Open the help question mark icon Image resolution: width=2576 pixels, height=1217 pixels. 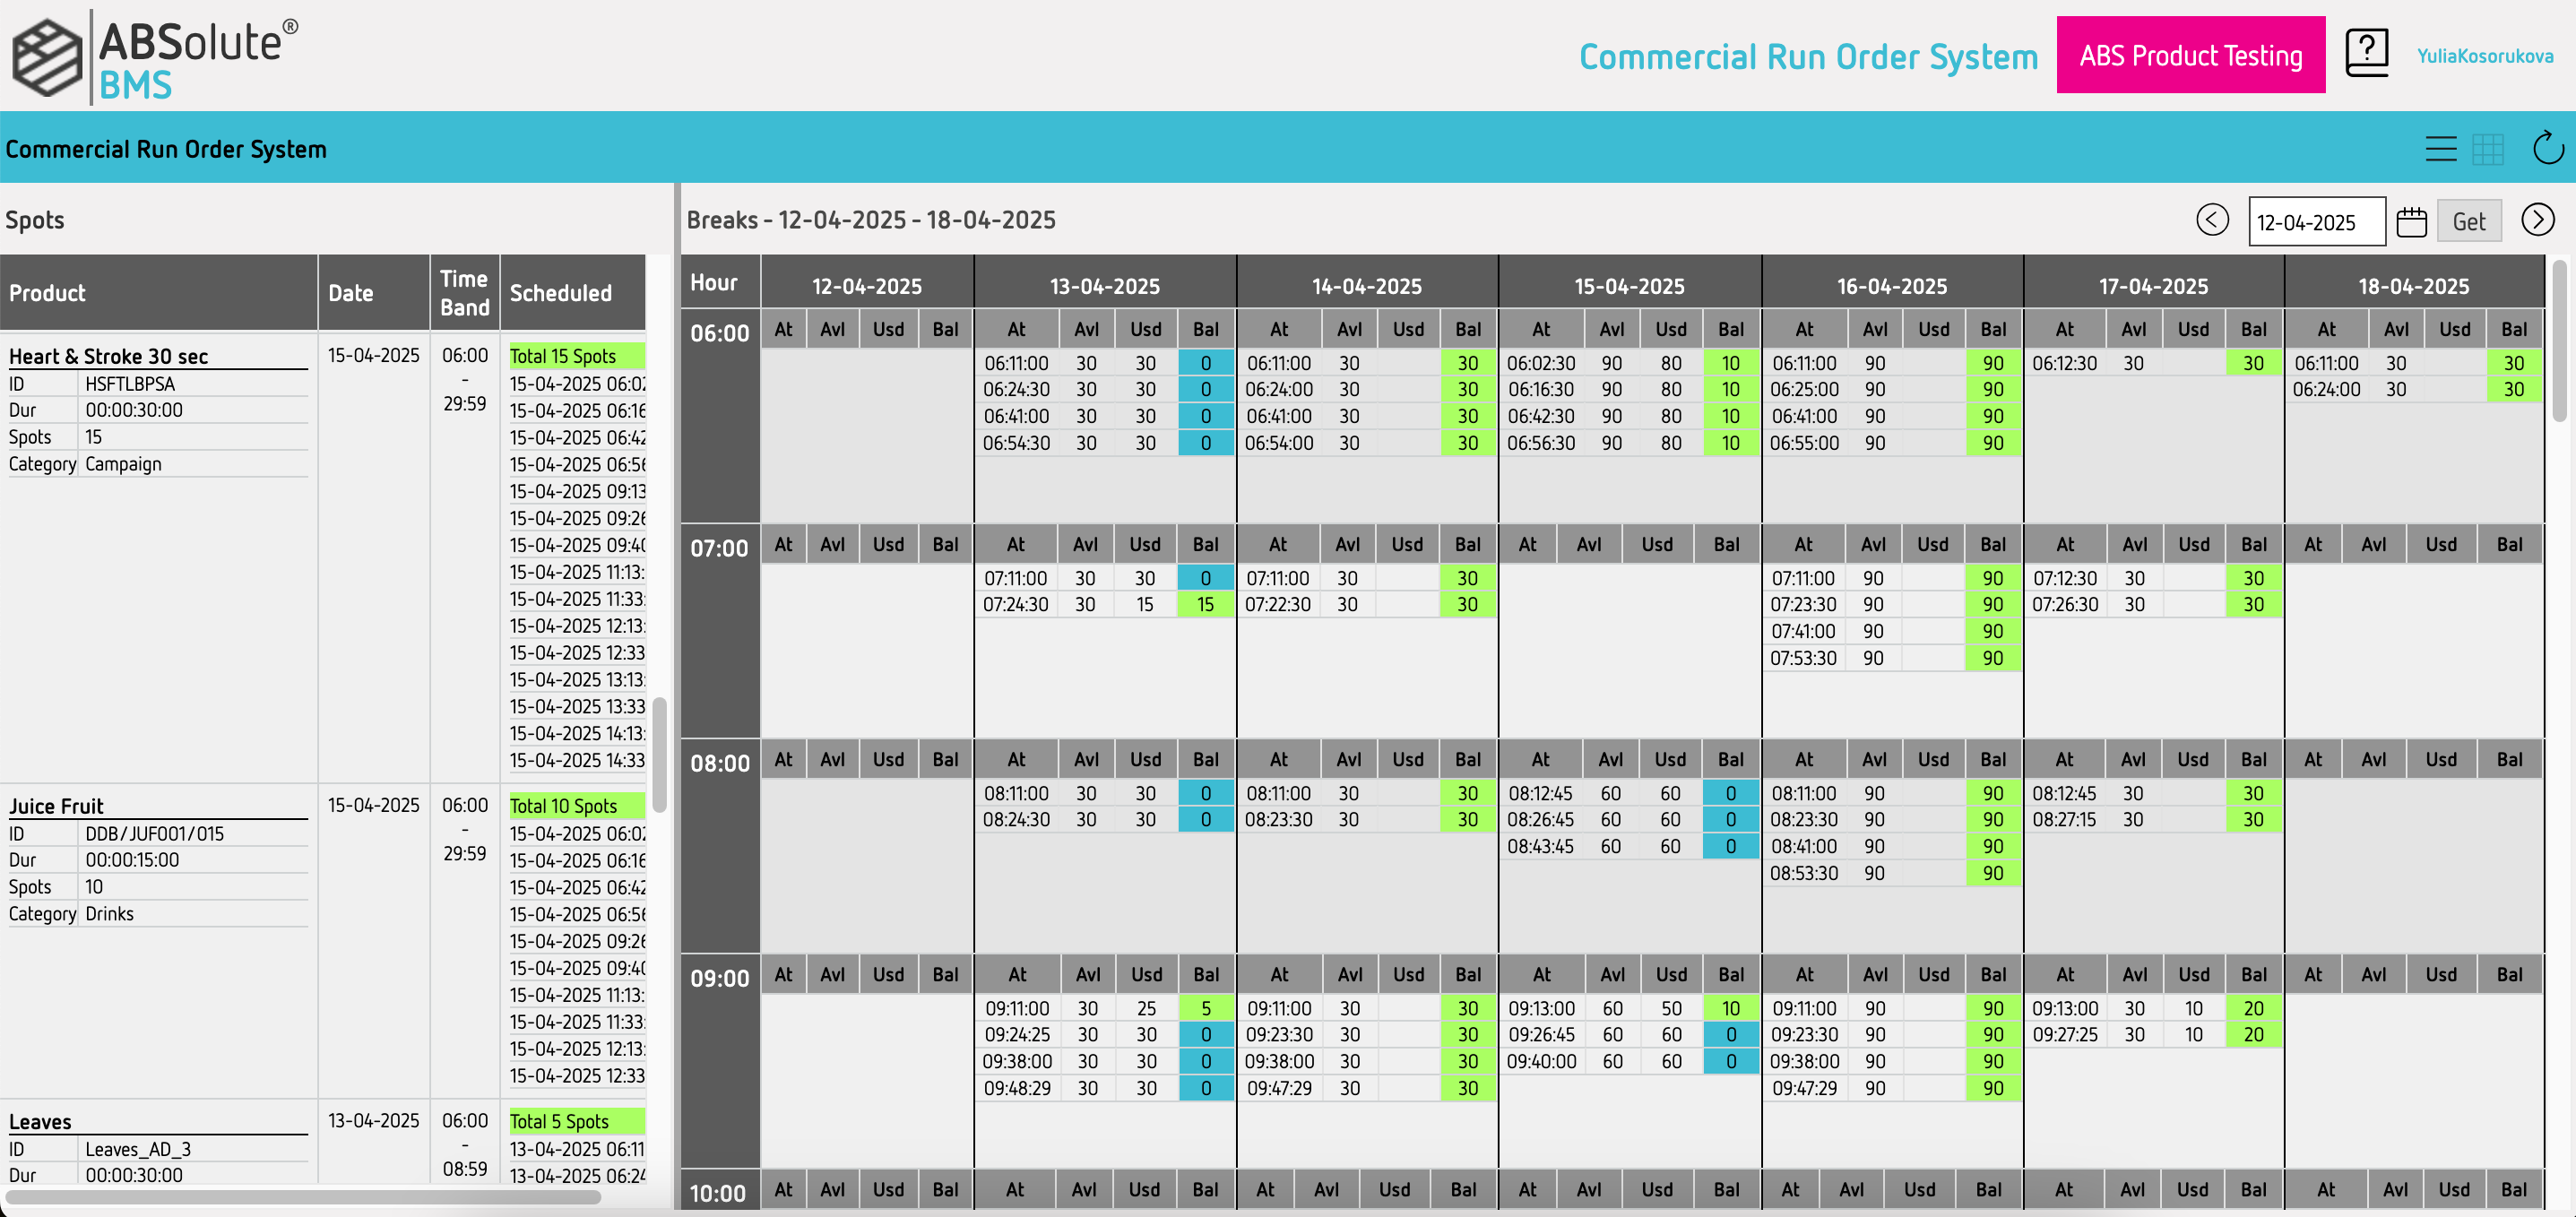point(2366,53)
